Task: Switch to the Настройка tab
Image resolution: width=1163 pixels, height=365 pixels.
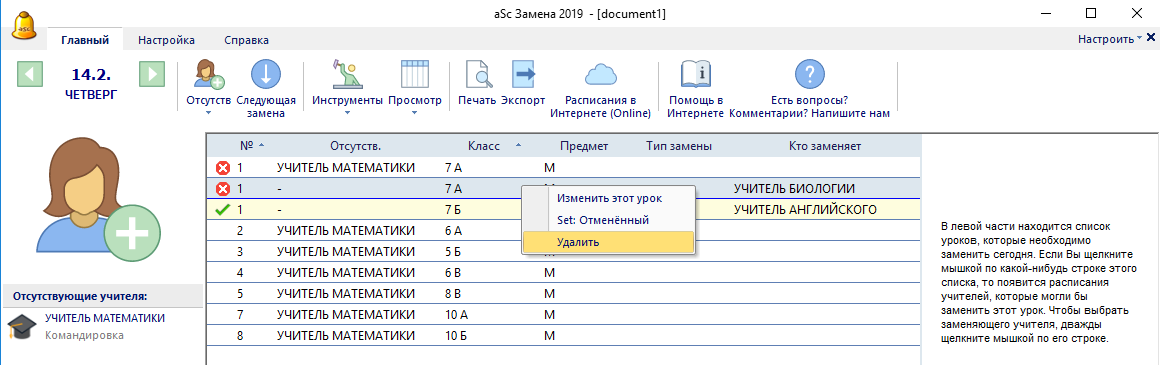Action: coord(166,40)
